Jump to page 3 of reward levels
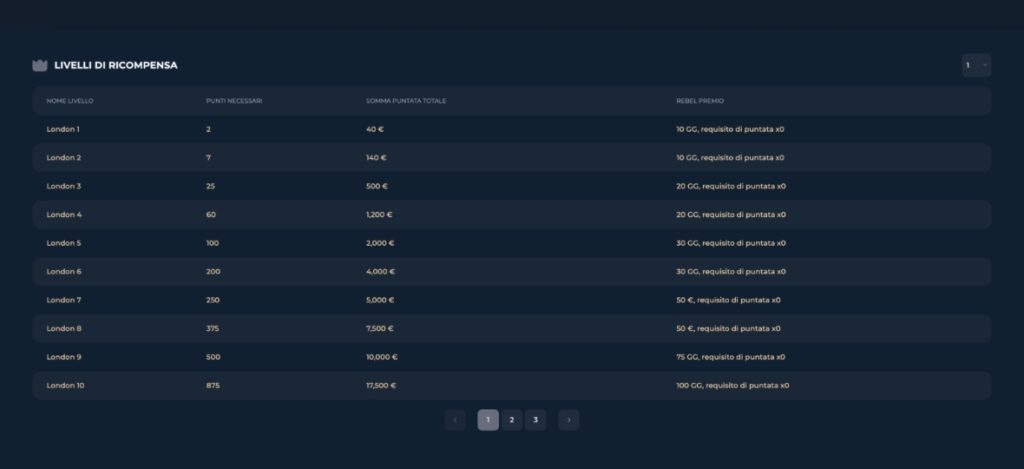The height and width of the screenshot is (469, 1024). 536,420
